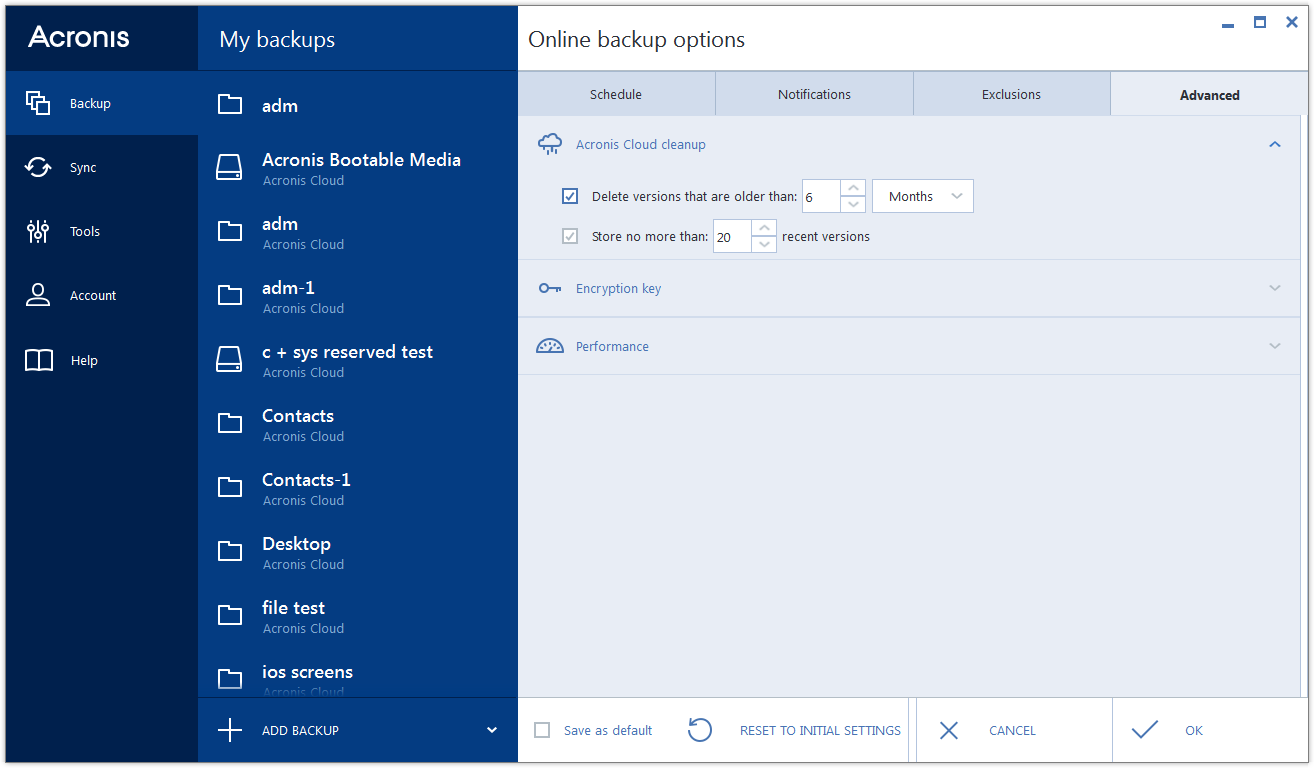This screenshot has width=1314, height=768.
Task: Click the Acronis Cloud cleanup cloud icon
Action: (x=550, y=144)
